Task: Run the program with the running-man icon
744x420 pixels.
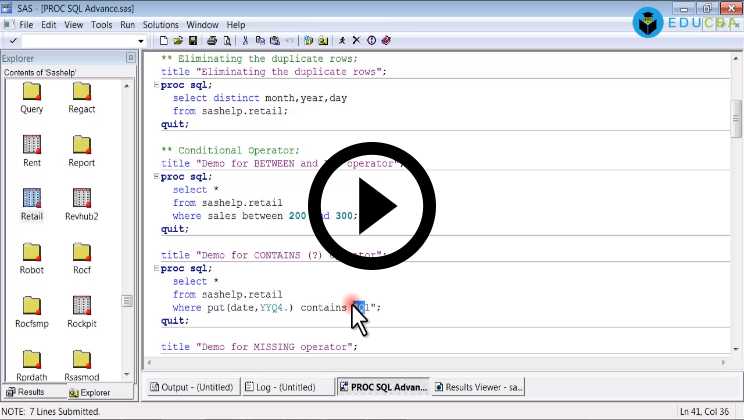Action: pos(342,41)
